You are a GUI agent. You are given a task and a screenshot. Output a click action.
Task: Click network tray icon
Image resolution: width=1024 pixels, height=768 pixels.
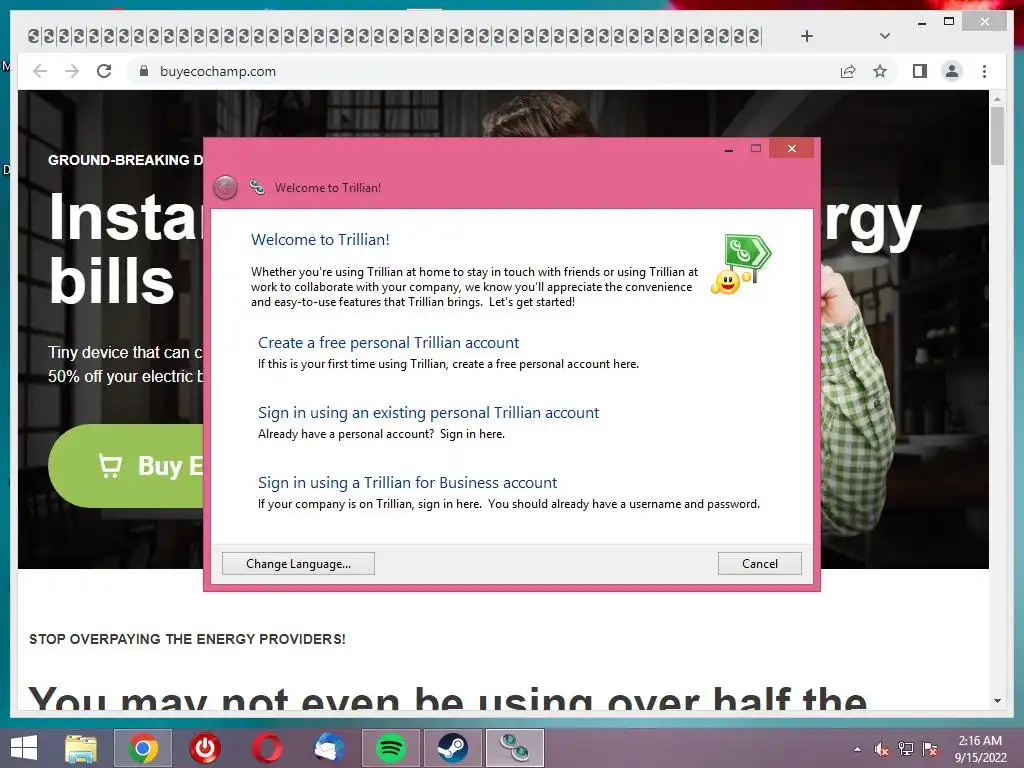point(906,749)
